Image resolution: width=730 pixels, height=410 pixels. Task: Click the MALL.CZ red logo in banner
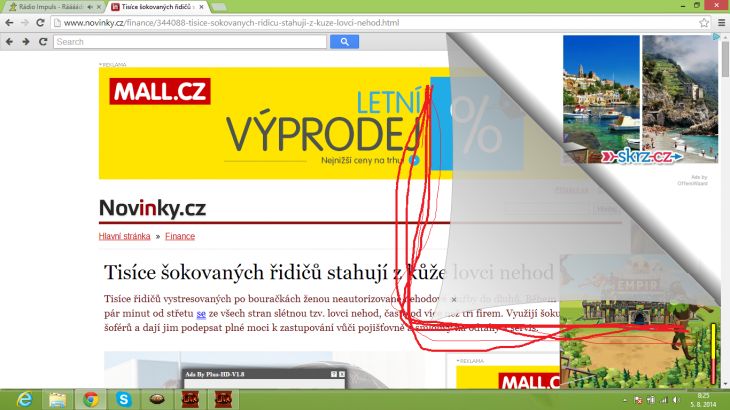pyautogui.click(x=160, y=91)
